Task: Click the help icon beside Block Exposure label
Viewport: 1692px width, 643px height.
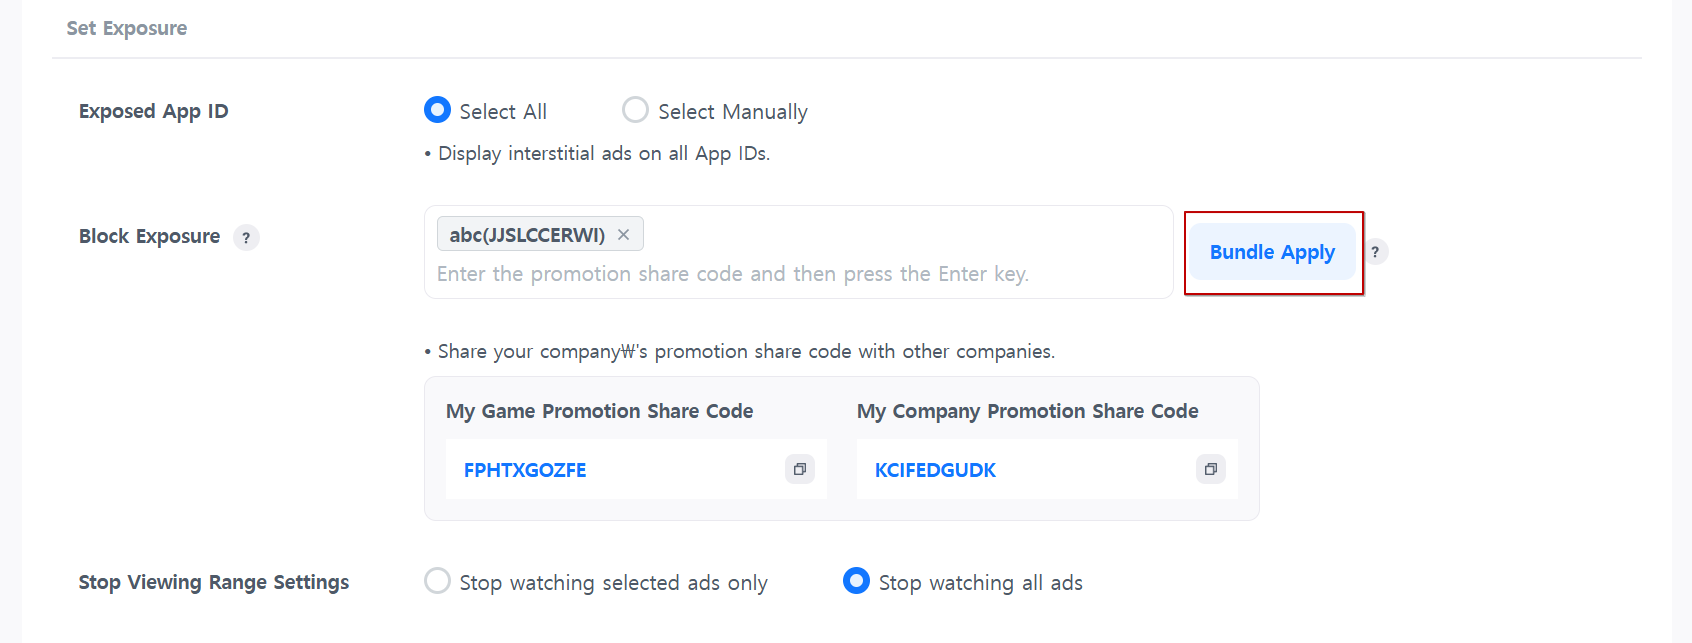Action: [x=246, y=238]
